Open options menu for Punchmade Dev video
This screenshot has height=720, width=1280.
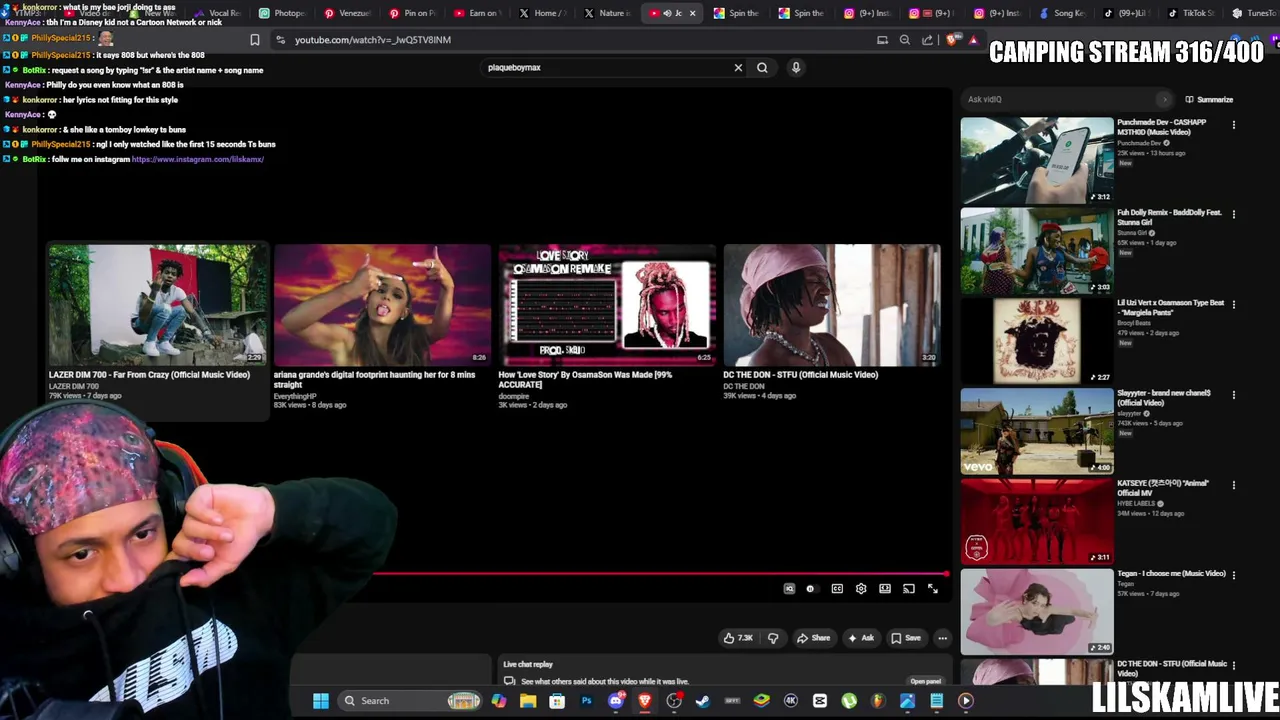(x=1234, y=125)
